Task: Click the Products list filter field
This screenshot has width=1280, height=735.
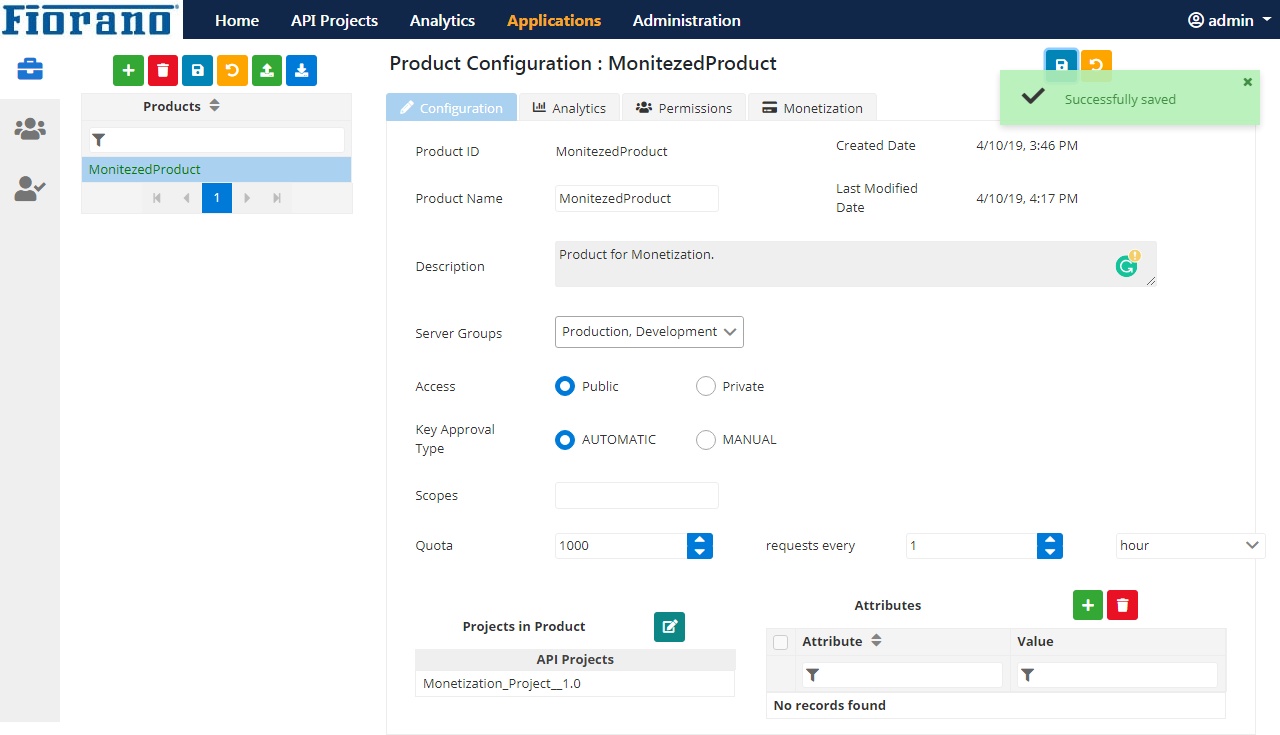Action: tap(216, 140)
